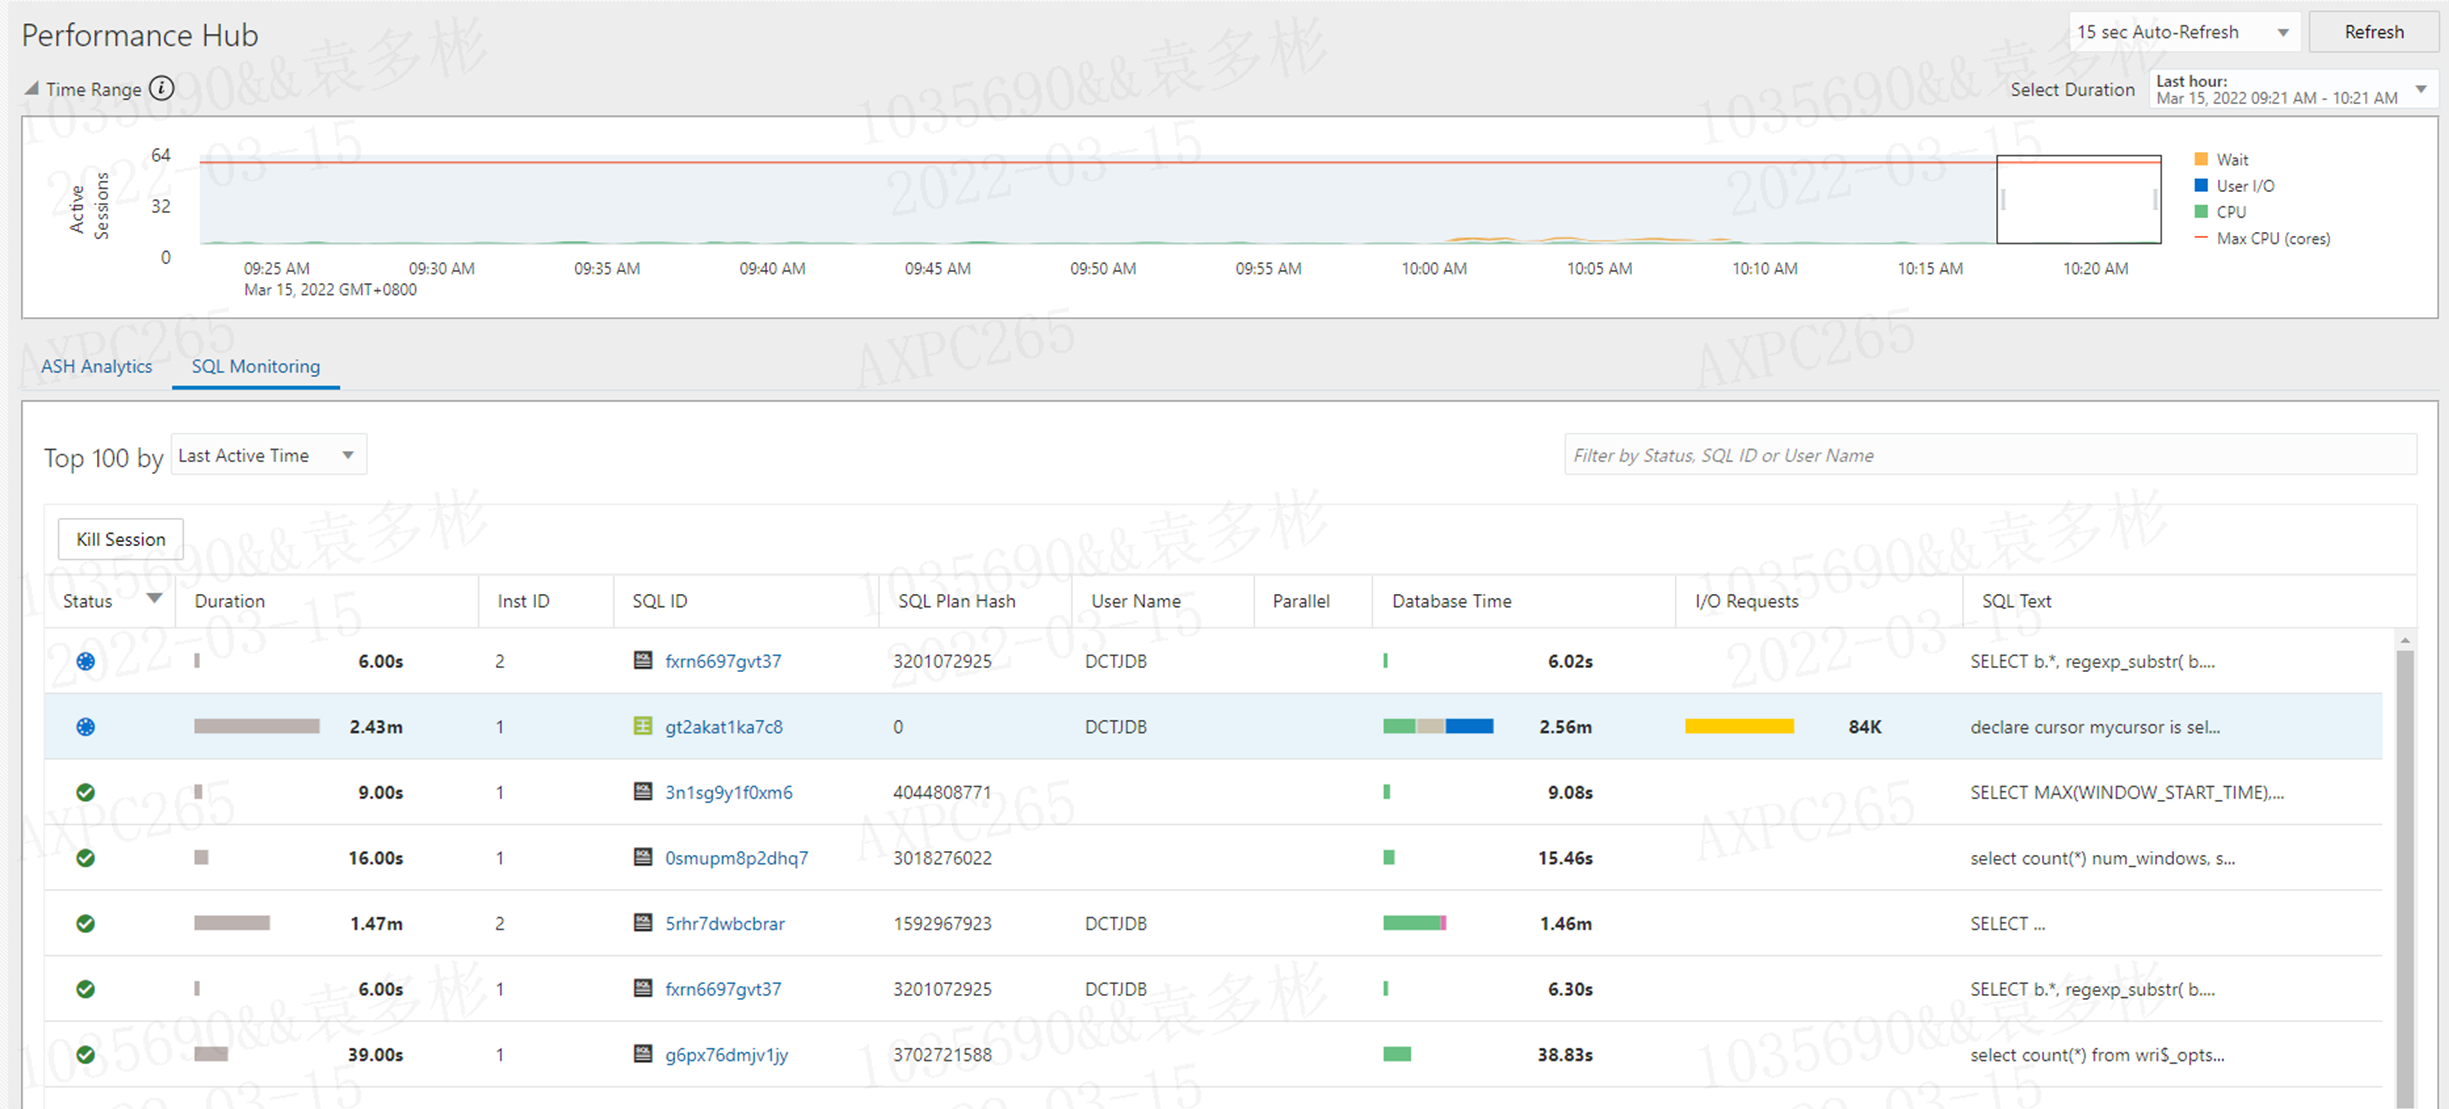2449x1109 pixels.
Task: Click the User Name column header
Action: pos(1135,601)
